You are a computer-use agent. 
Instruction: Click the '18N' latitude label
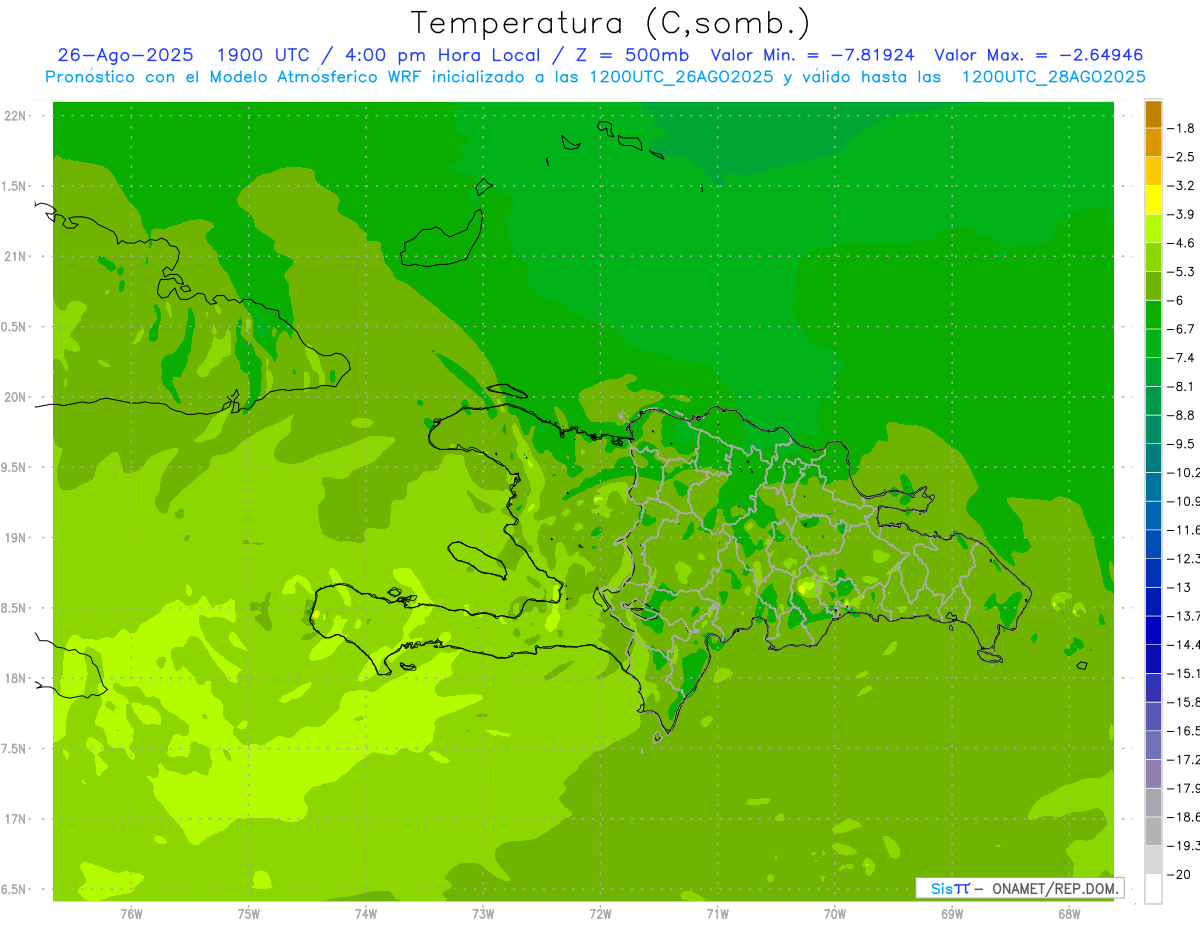click(15, 679)
